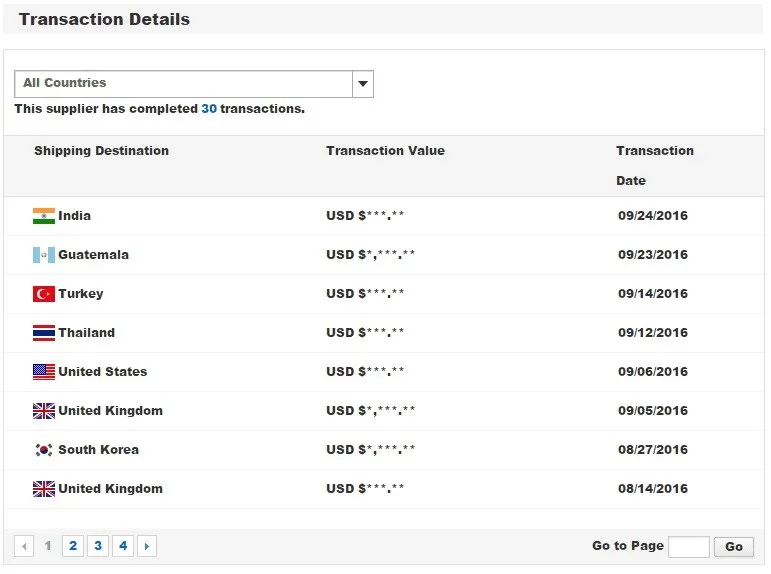Select the South Korea destination row
Image resolution: width=771 pixels, height=574 pixels.
(x=98, y=450)
